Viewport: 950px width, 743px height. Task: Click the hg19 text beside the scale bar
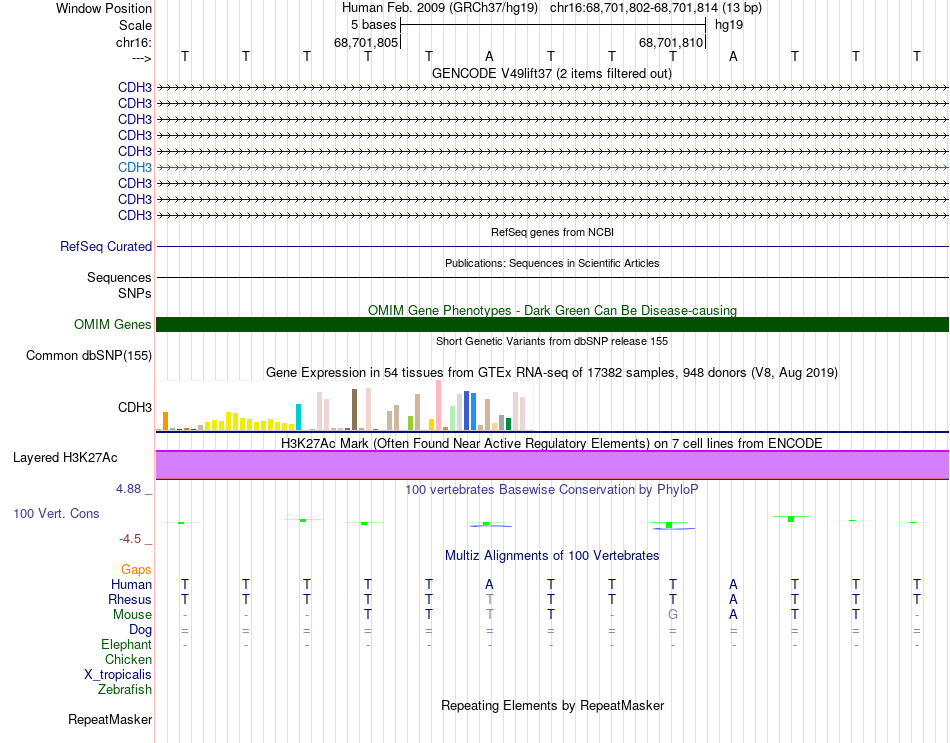(729, 25)
